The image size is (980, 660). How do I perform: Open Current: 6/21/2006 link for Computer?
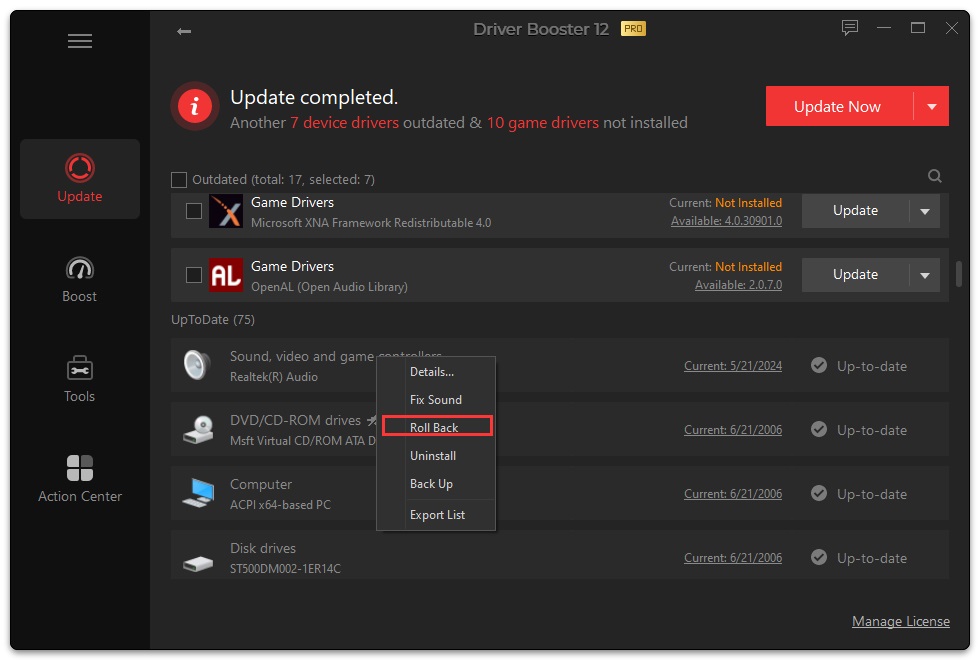[x=732, y=494]
